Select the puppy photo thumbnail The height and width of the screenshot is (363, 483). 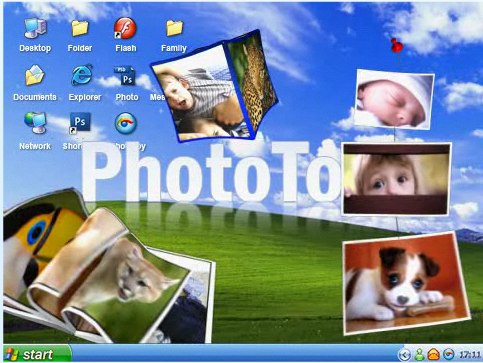point(406,283)
